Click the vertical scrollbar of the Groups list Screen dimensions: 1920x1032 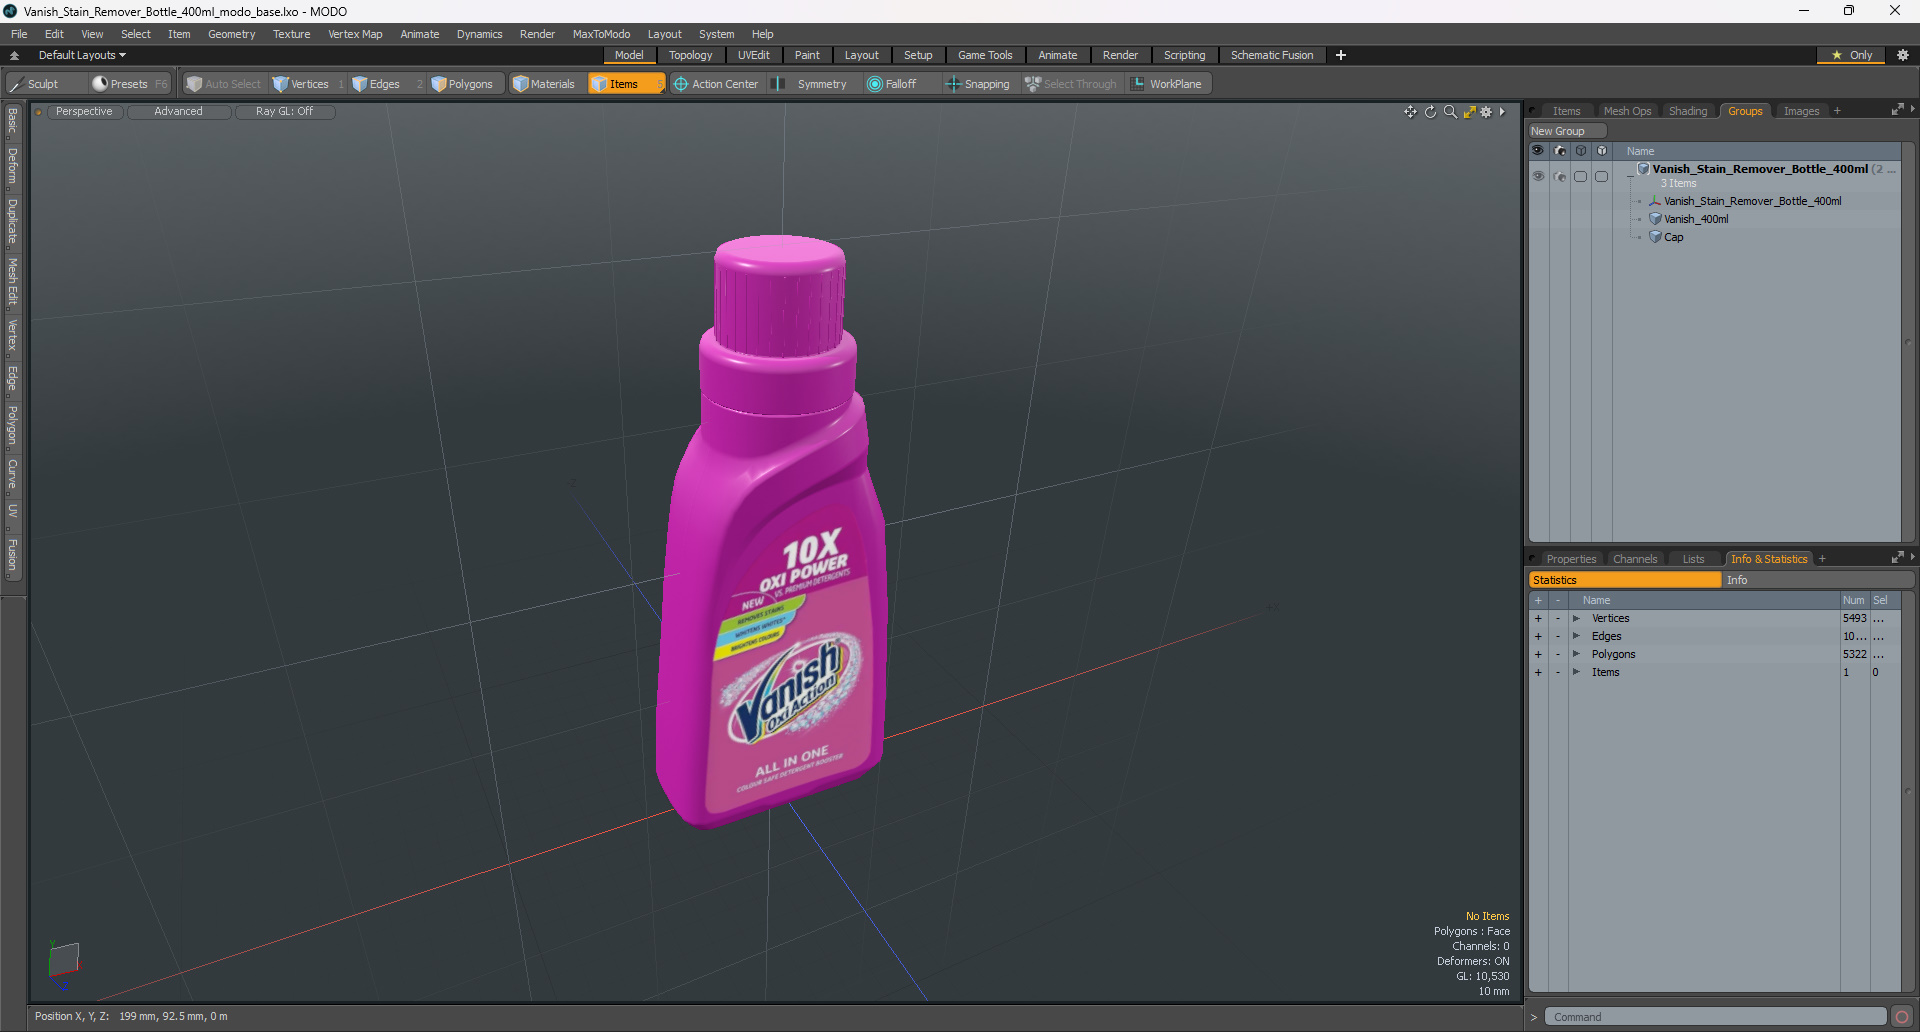click(1907, 343)
